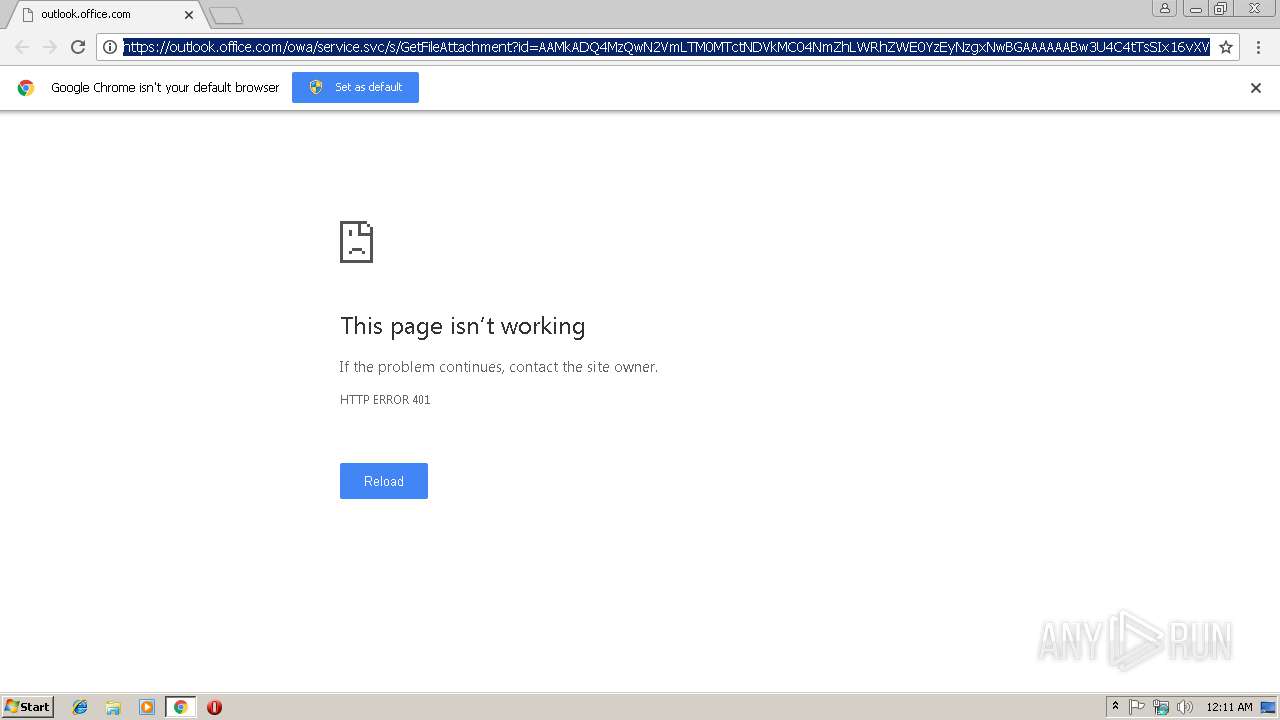Close the outlook.office.com tab

188,15
